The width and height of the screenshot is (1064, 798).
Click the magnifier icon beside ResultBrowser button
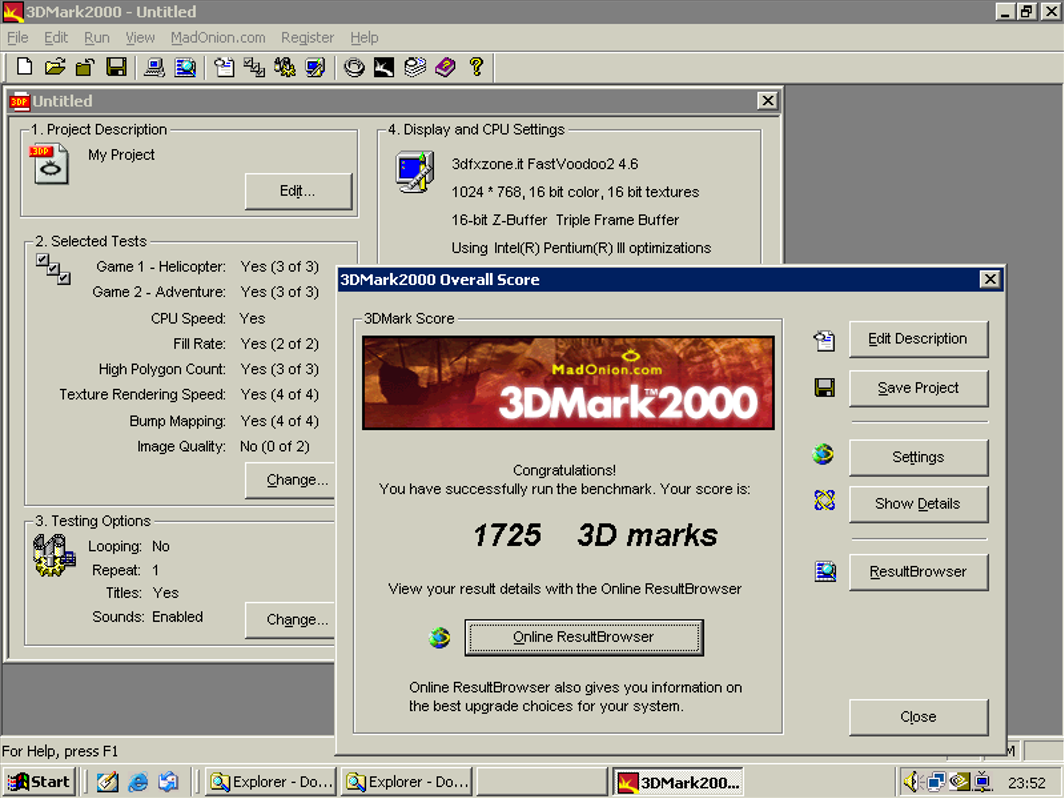[825, 571]
